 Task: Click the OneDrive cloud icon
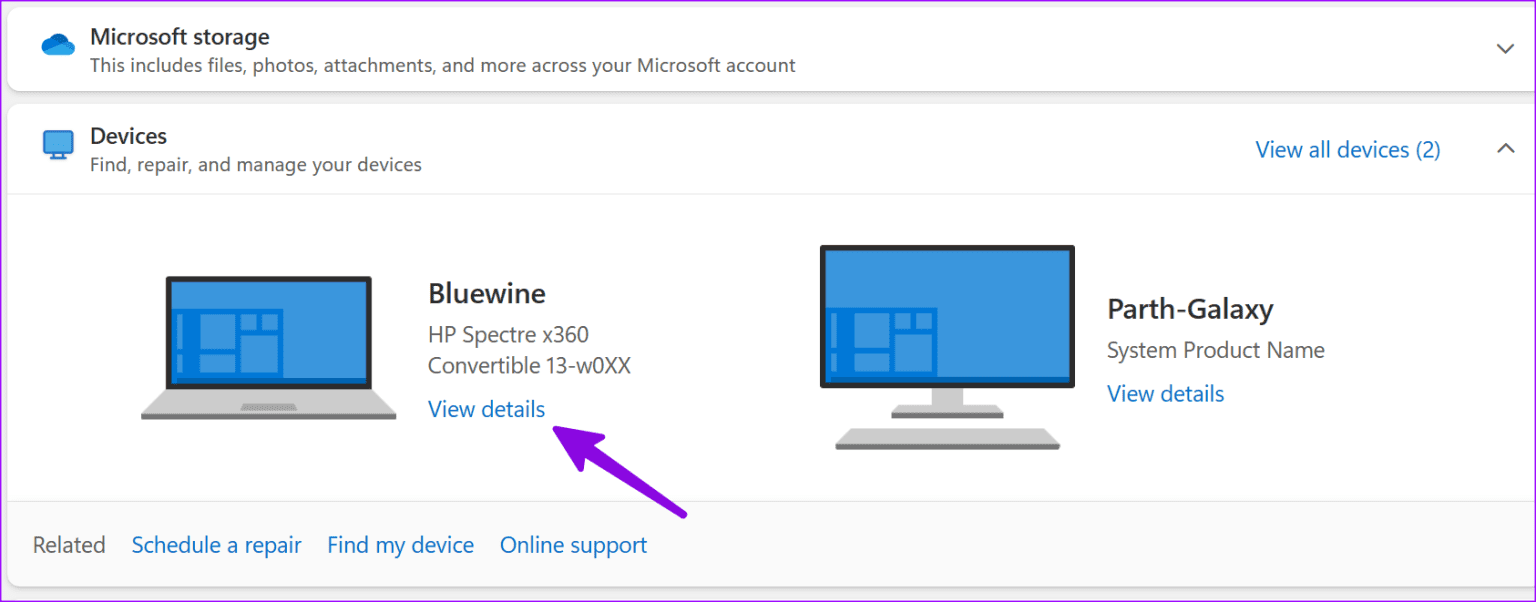[58, 46]
